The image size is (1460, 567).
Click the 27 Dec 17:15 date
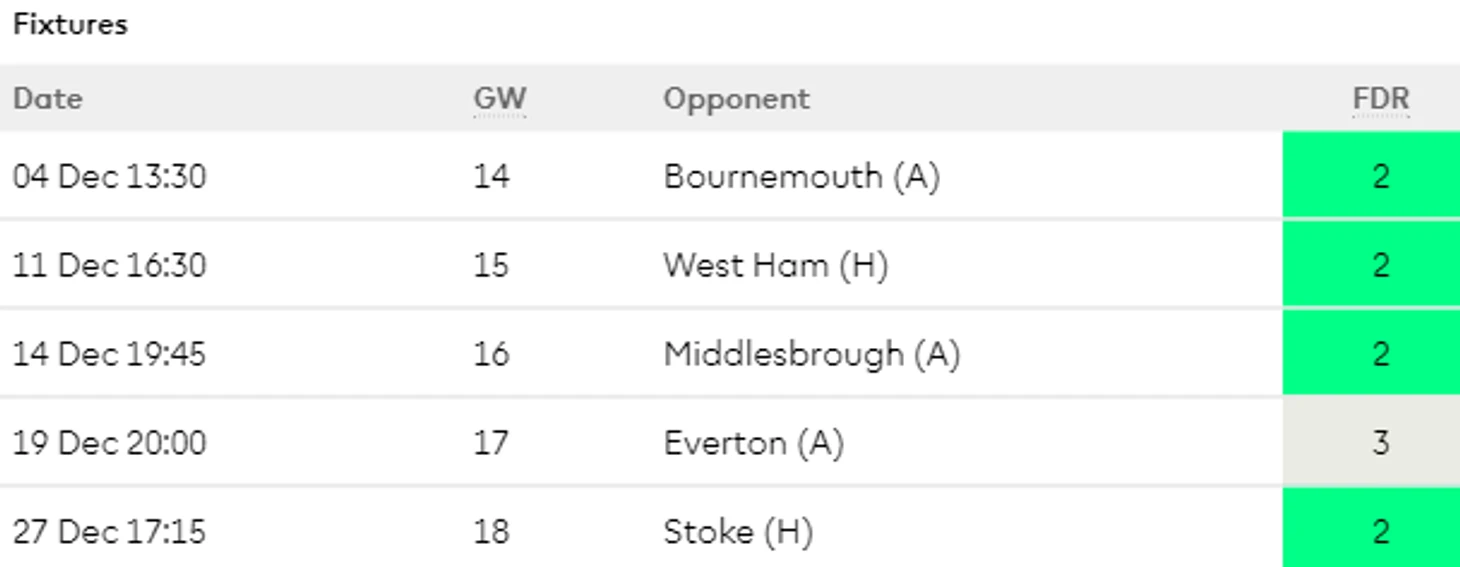click(109, 530)
